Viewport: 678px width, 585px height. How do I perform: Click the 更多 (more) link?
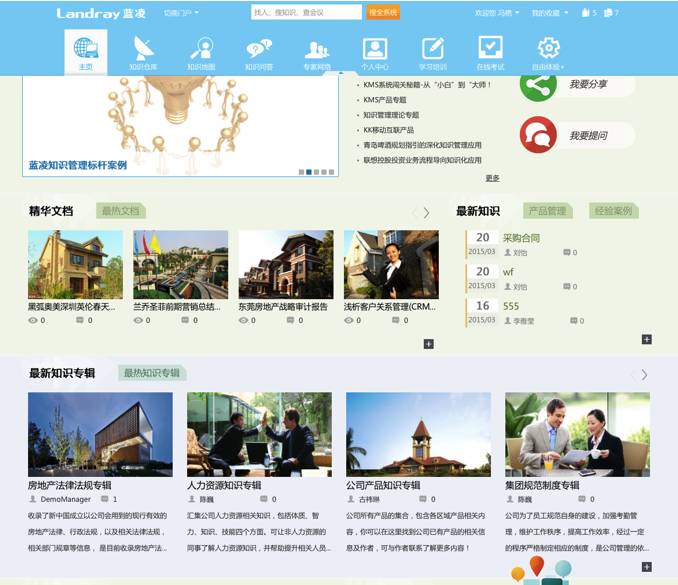pyautogui.click(x=493, y=178)
